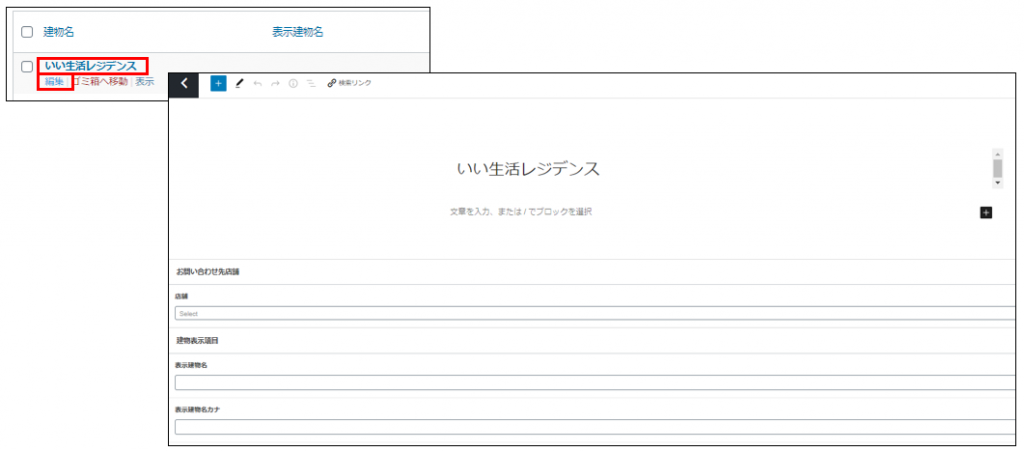Click the scrollbar down arrow
1024x452 pixels.
(x=997, y=184)
